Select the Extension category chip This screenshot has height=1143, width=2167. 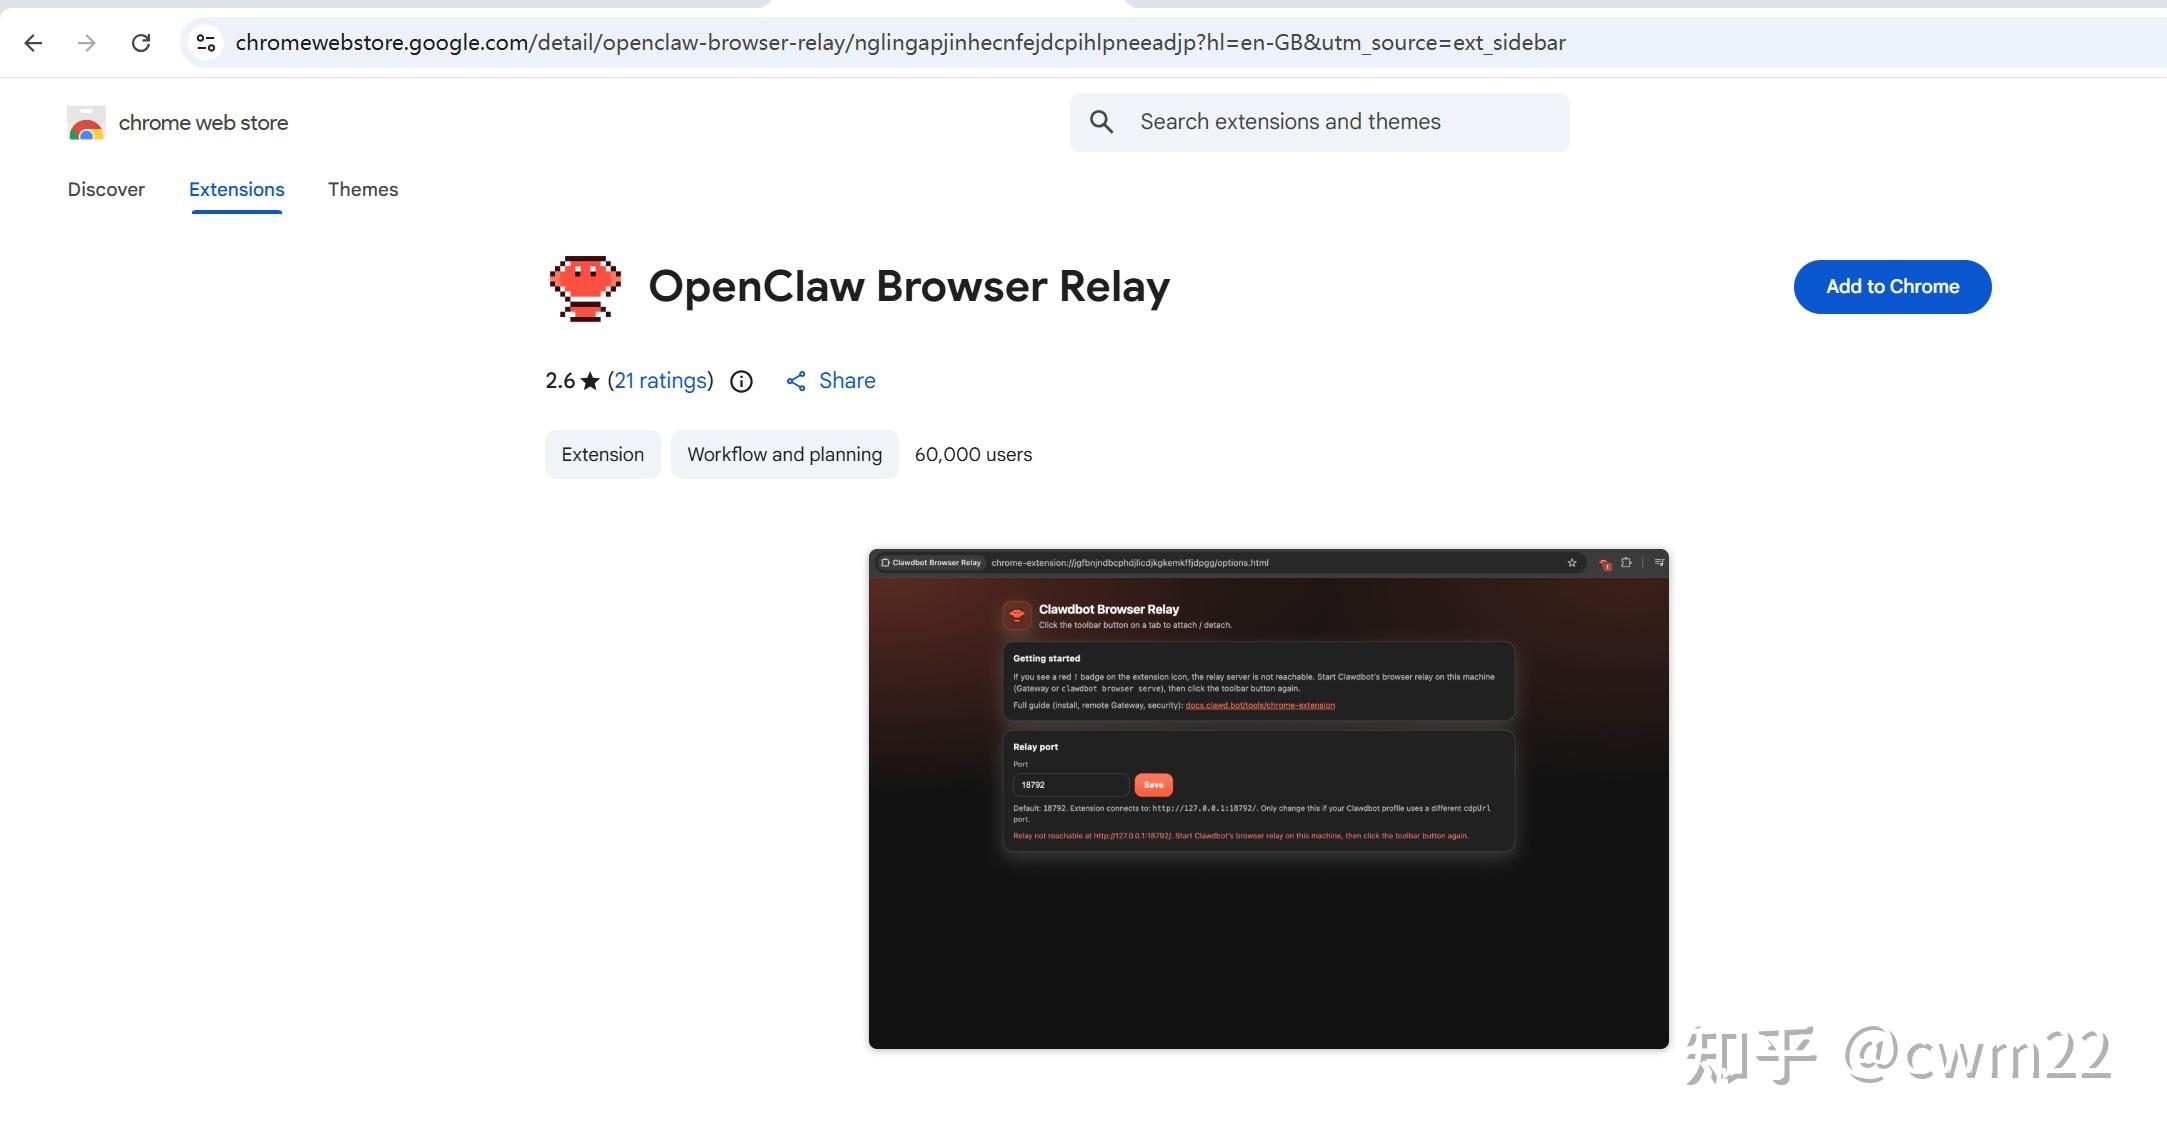click(x=602, y=455)
